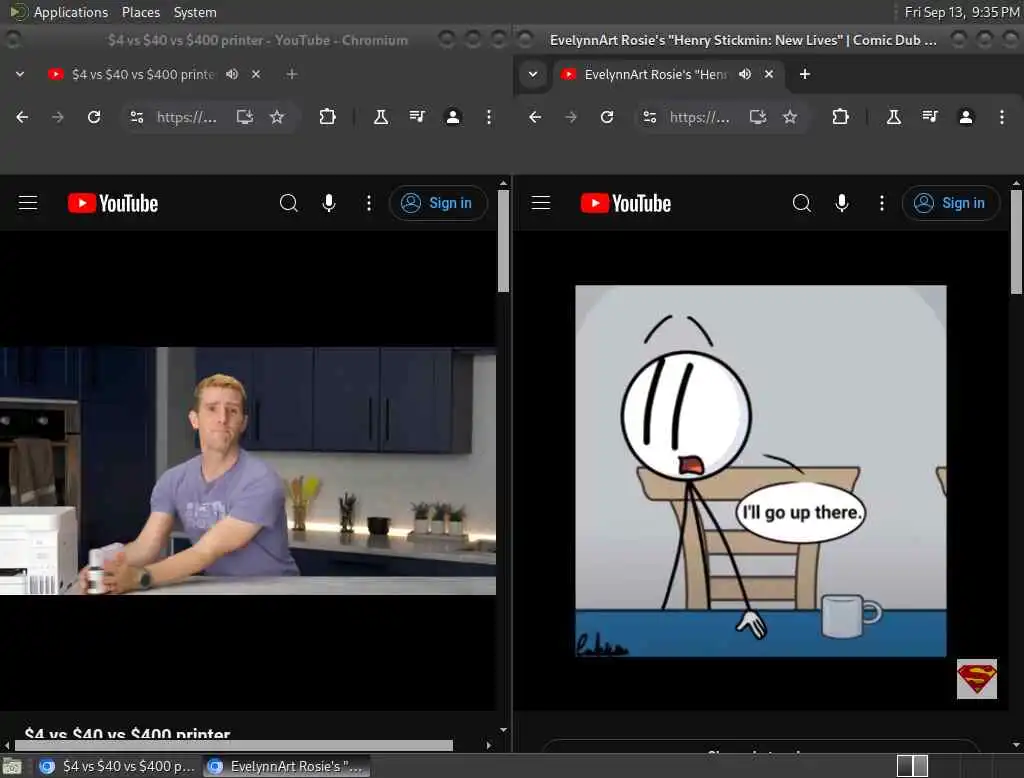Open the System menu
1024x778 pixels.
coord(195,12)
